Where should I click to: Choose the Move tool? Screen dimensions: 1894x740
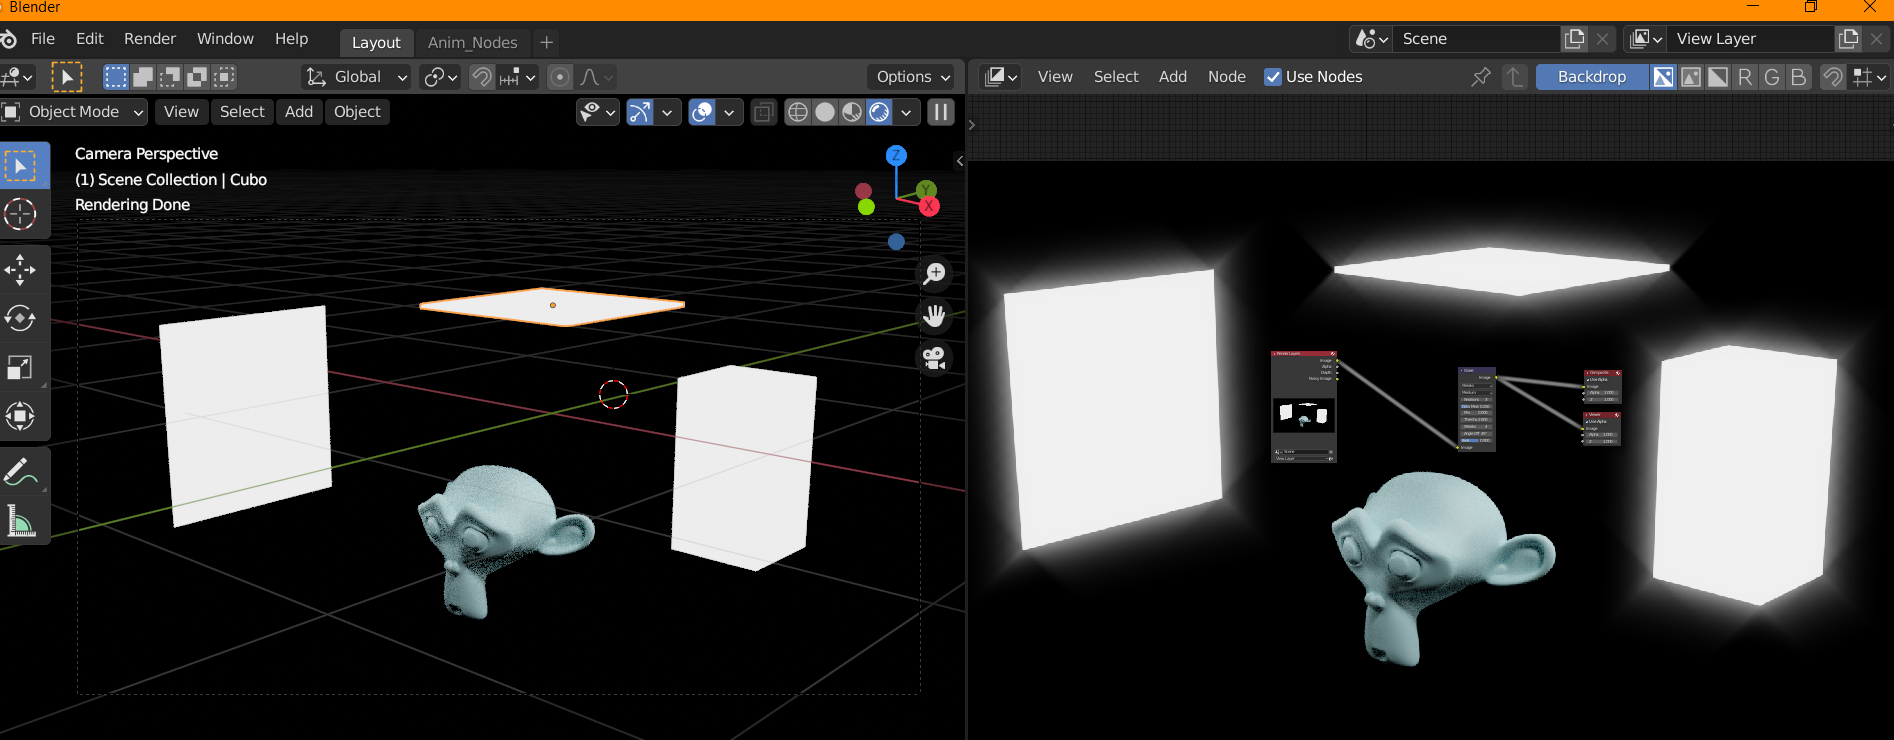21,270
